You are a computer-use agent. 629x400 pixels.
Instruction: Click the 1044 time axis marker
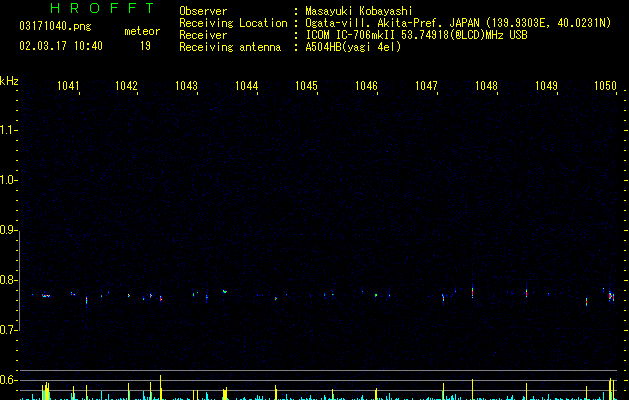(246, 85)
